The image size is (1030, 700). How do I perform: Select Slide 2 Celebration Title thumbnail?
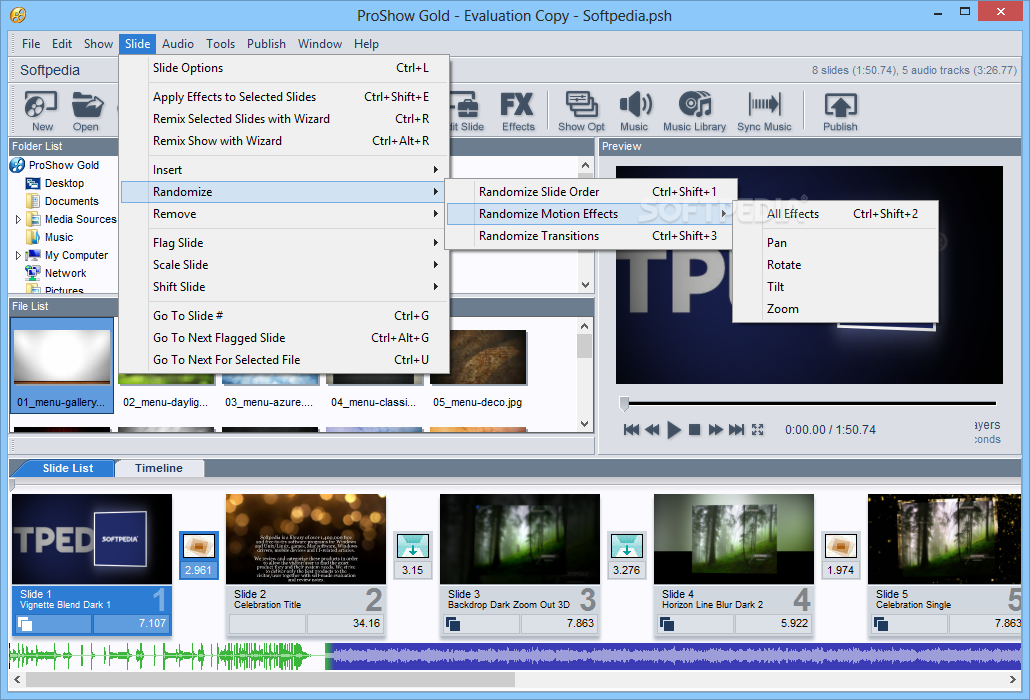pyautogui.click(x=305, y=538)
